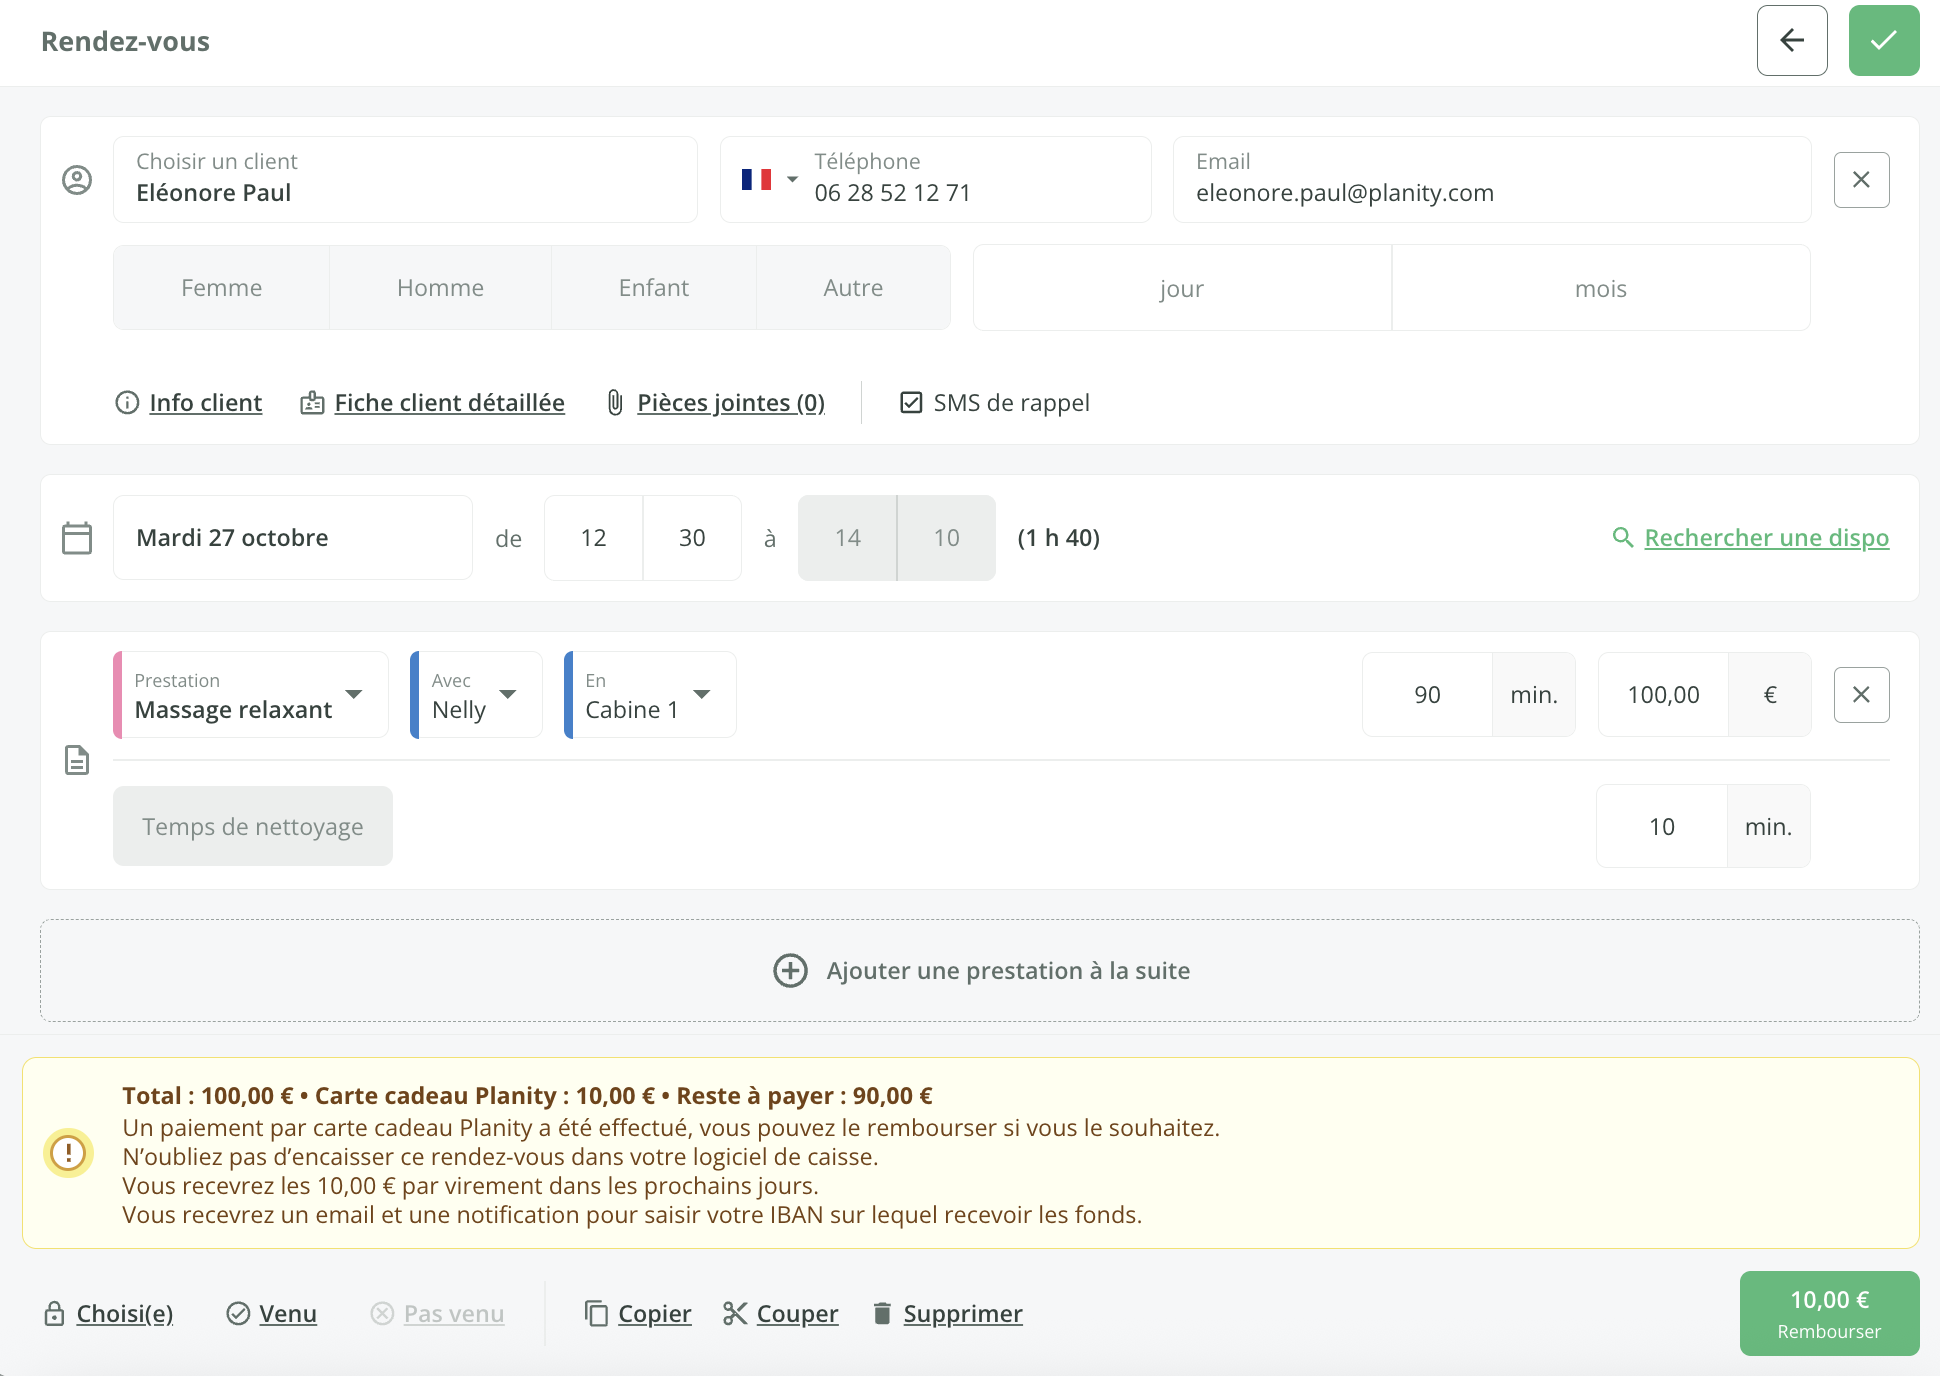
Task: Click the 100,00 price field
Action: click(1664, 695)
